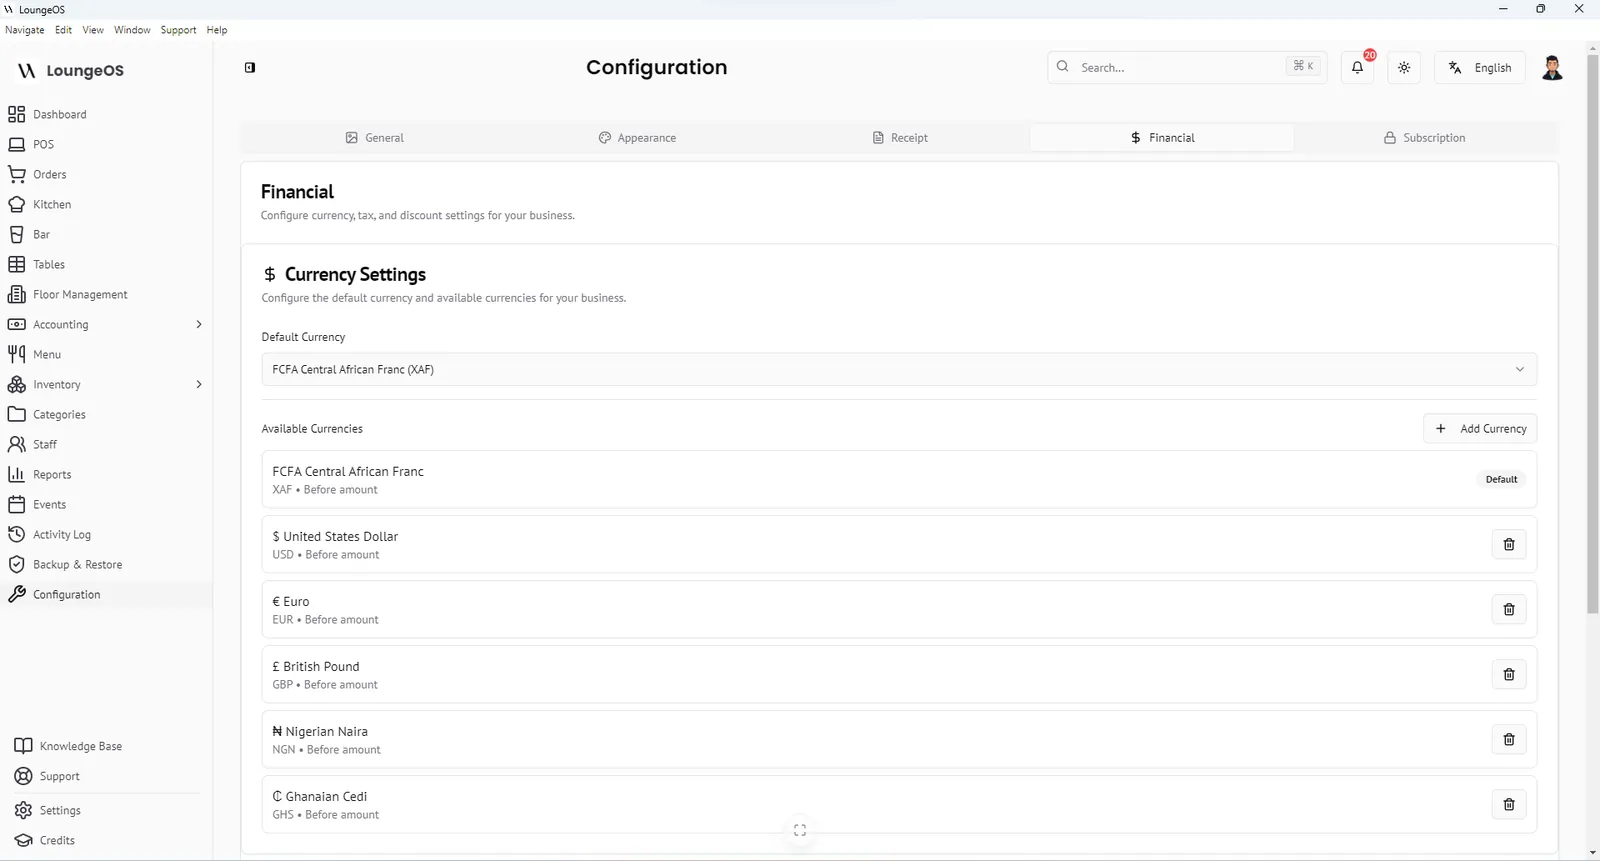This screenshot has height=861, width=1600.
Task: Click the '£ British Pound' currency name
Action: (x=316, y=666)
